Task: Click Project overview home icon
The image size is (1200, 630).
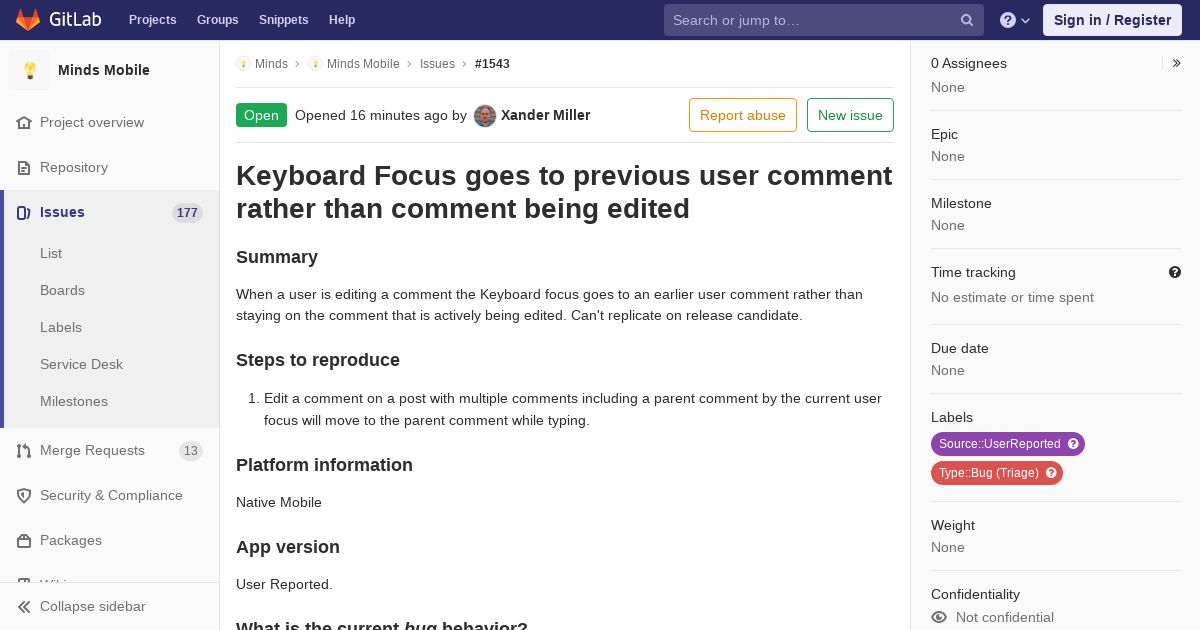Action: [24, 122]
